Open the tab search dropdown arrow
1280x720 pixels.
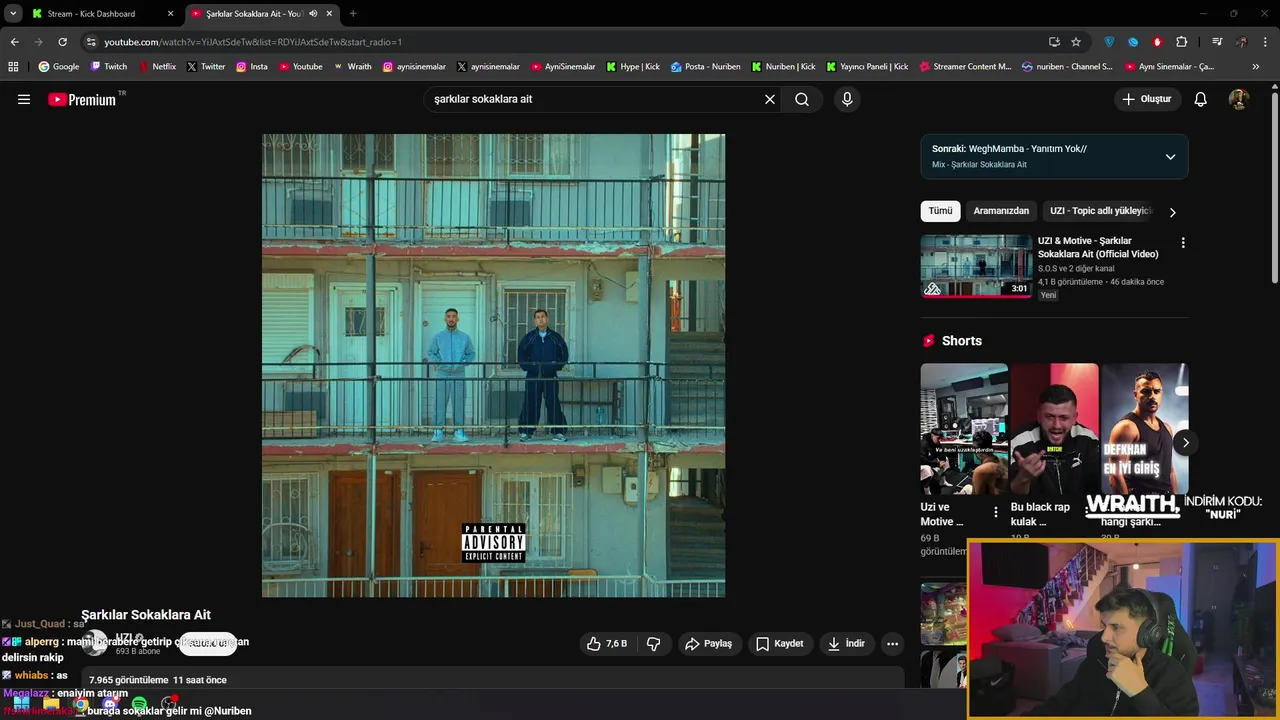tap(13, 14)
